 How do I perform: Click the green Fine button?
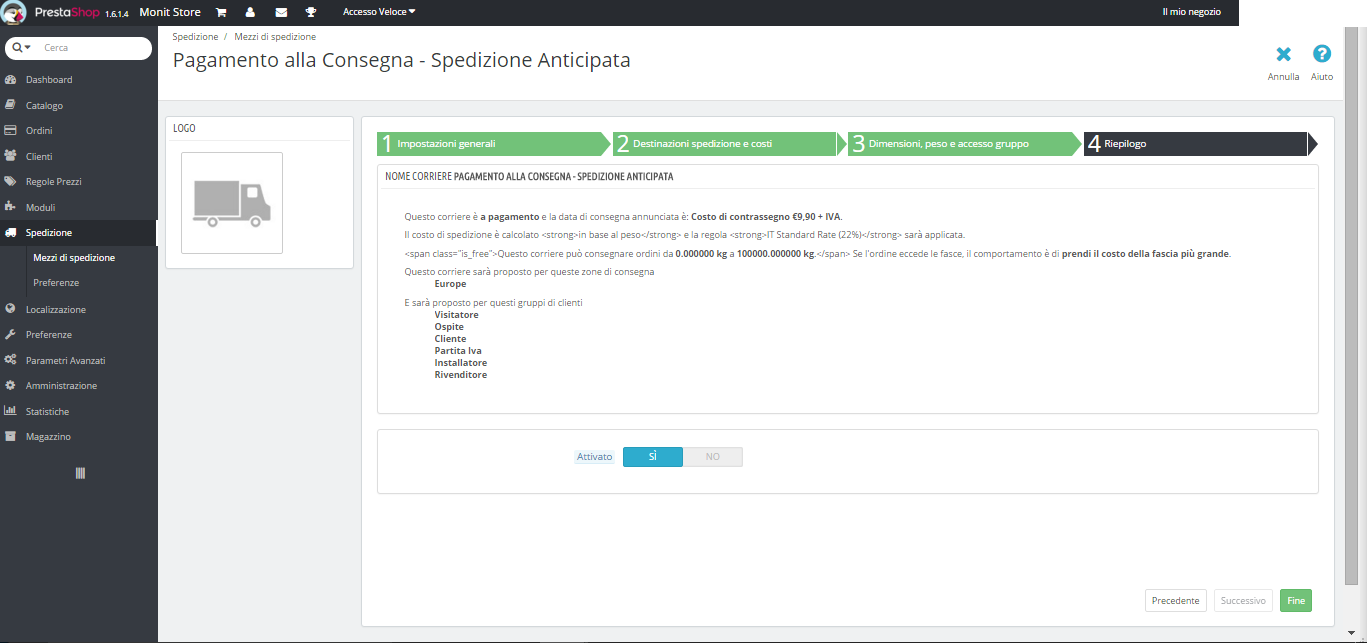click(1296, 601)
